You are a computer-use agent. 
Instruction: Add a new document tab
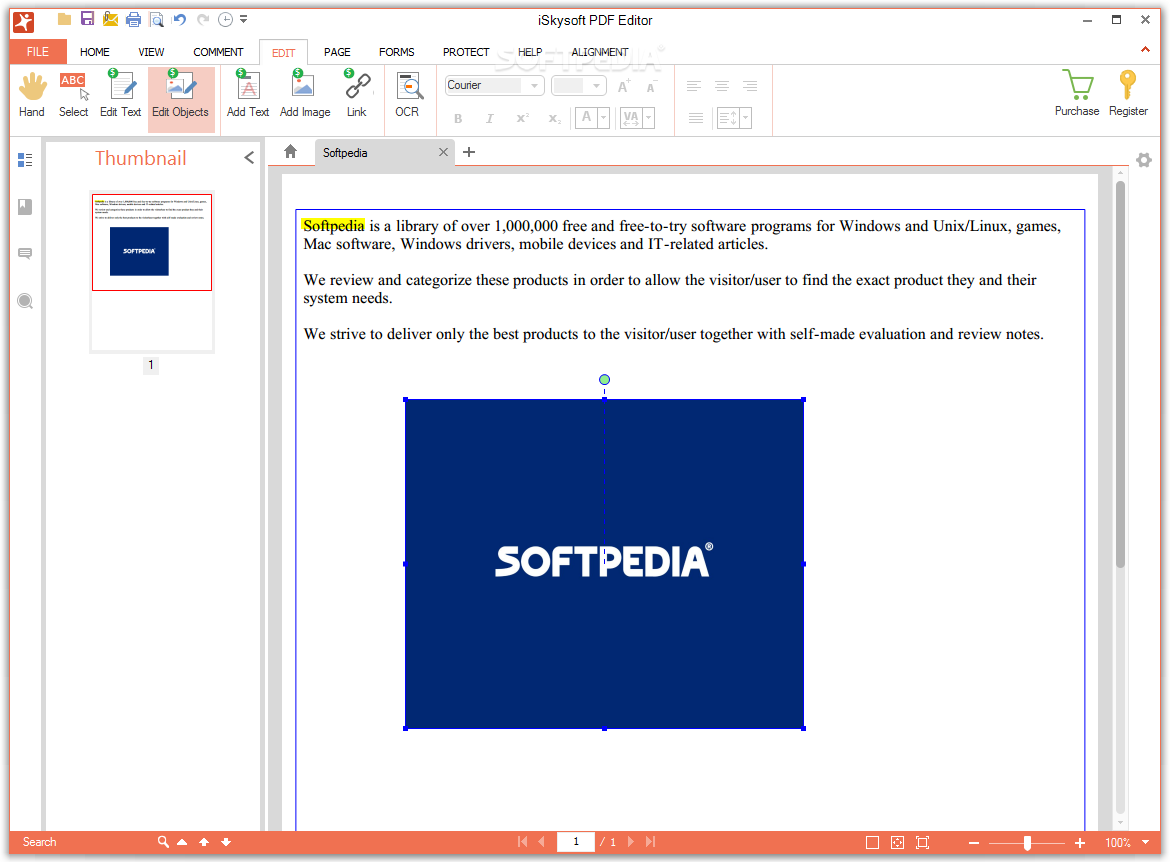(x=469, y=152)
